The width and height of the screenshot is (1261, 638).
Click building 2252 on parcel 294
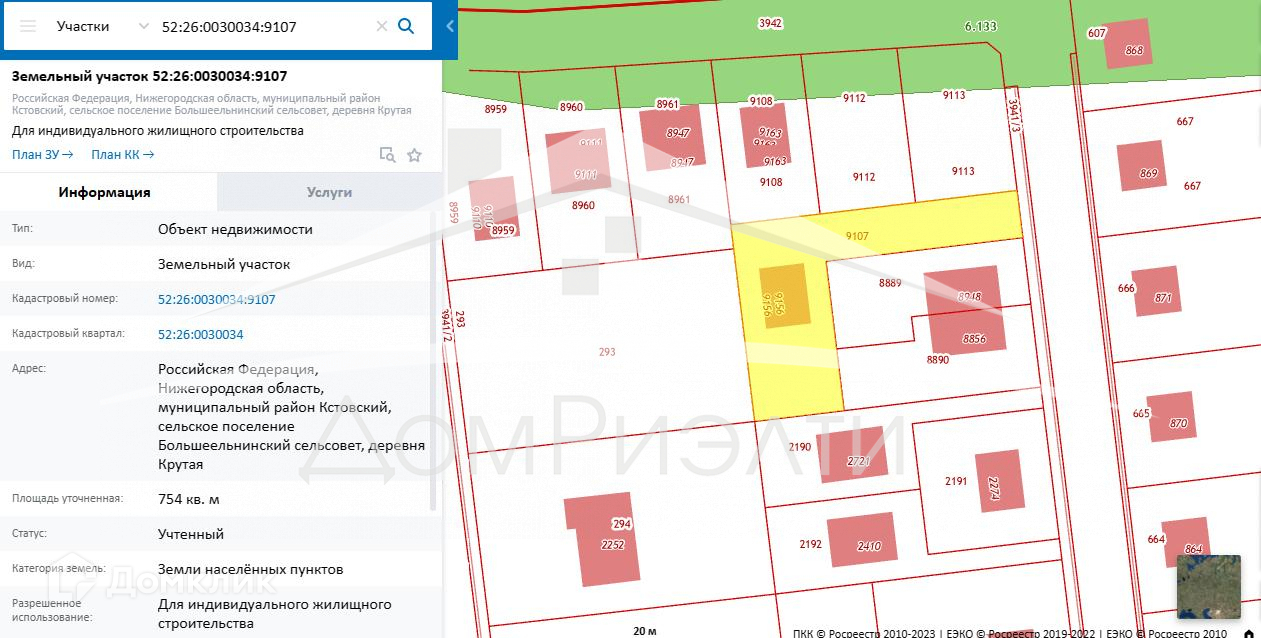[603, 540]
